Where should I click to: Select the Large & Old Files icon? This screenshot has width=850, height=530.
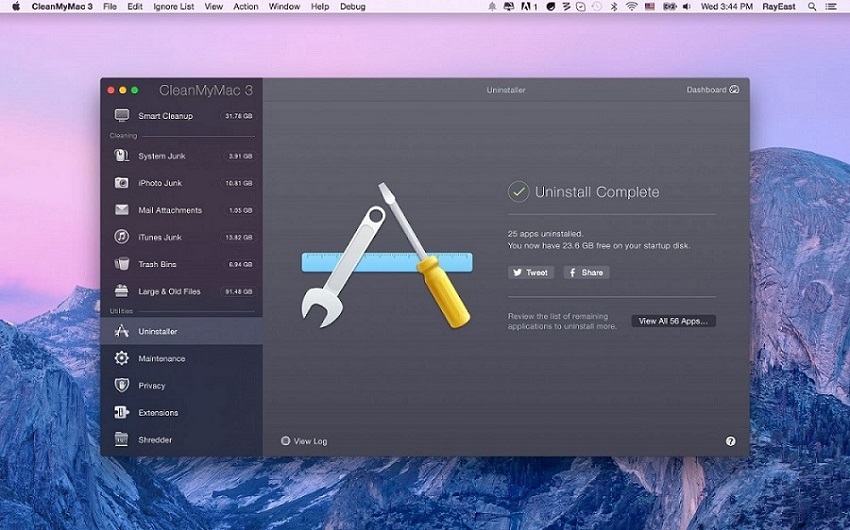pos(122,291)
